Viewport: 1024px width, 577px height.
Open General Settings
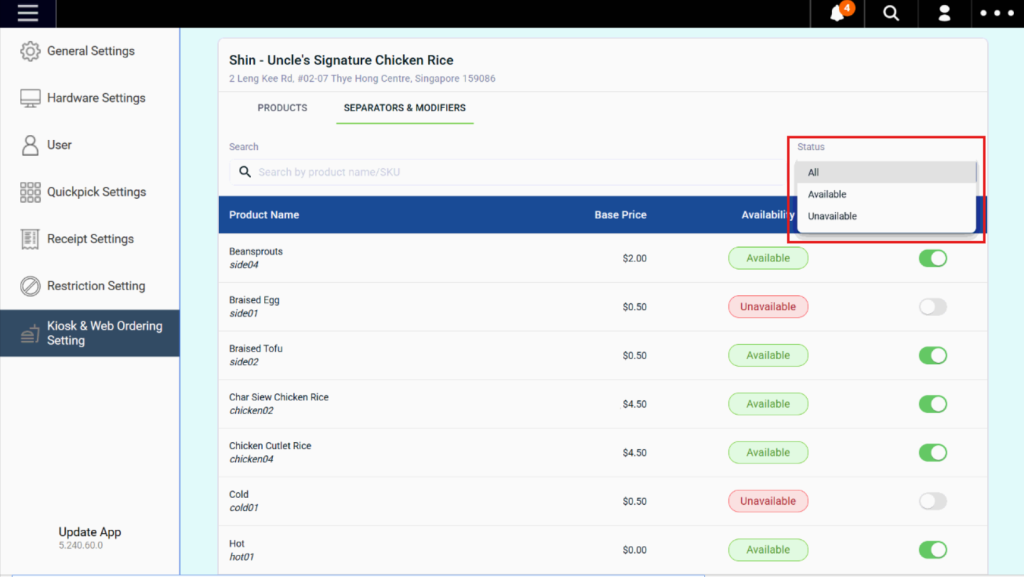(x=90, y=51)
